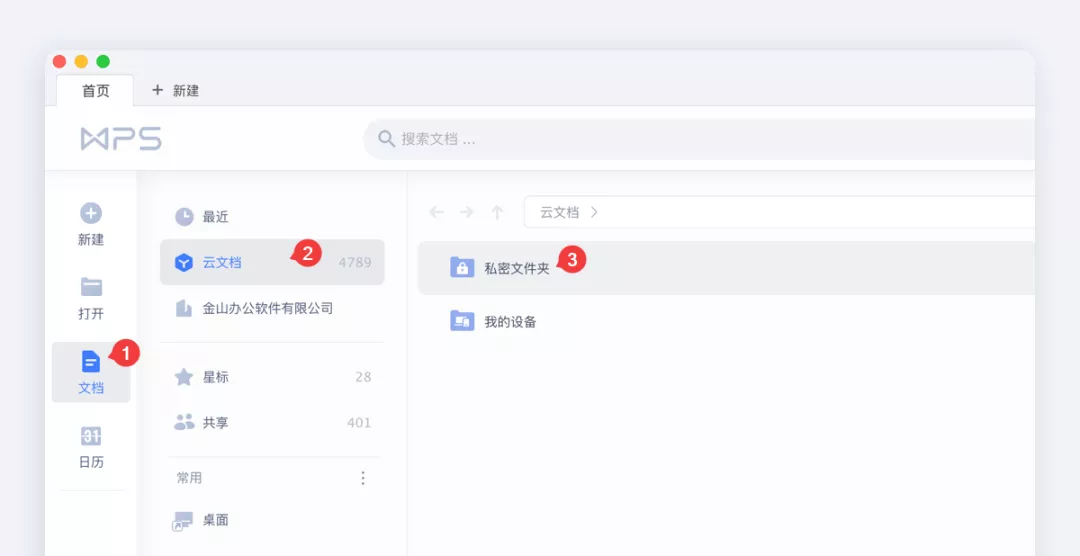Expand the chevron after 云文档 in the path bar
The height and width of the screenshot is (556, 1080).
tap(594, 212)
